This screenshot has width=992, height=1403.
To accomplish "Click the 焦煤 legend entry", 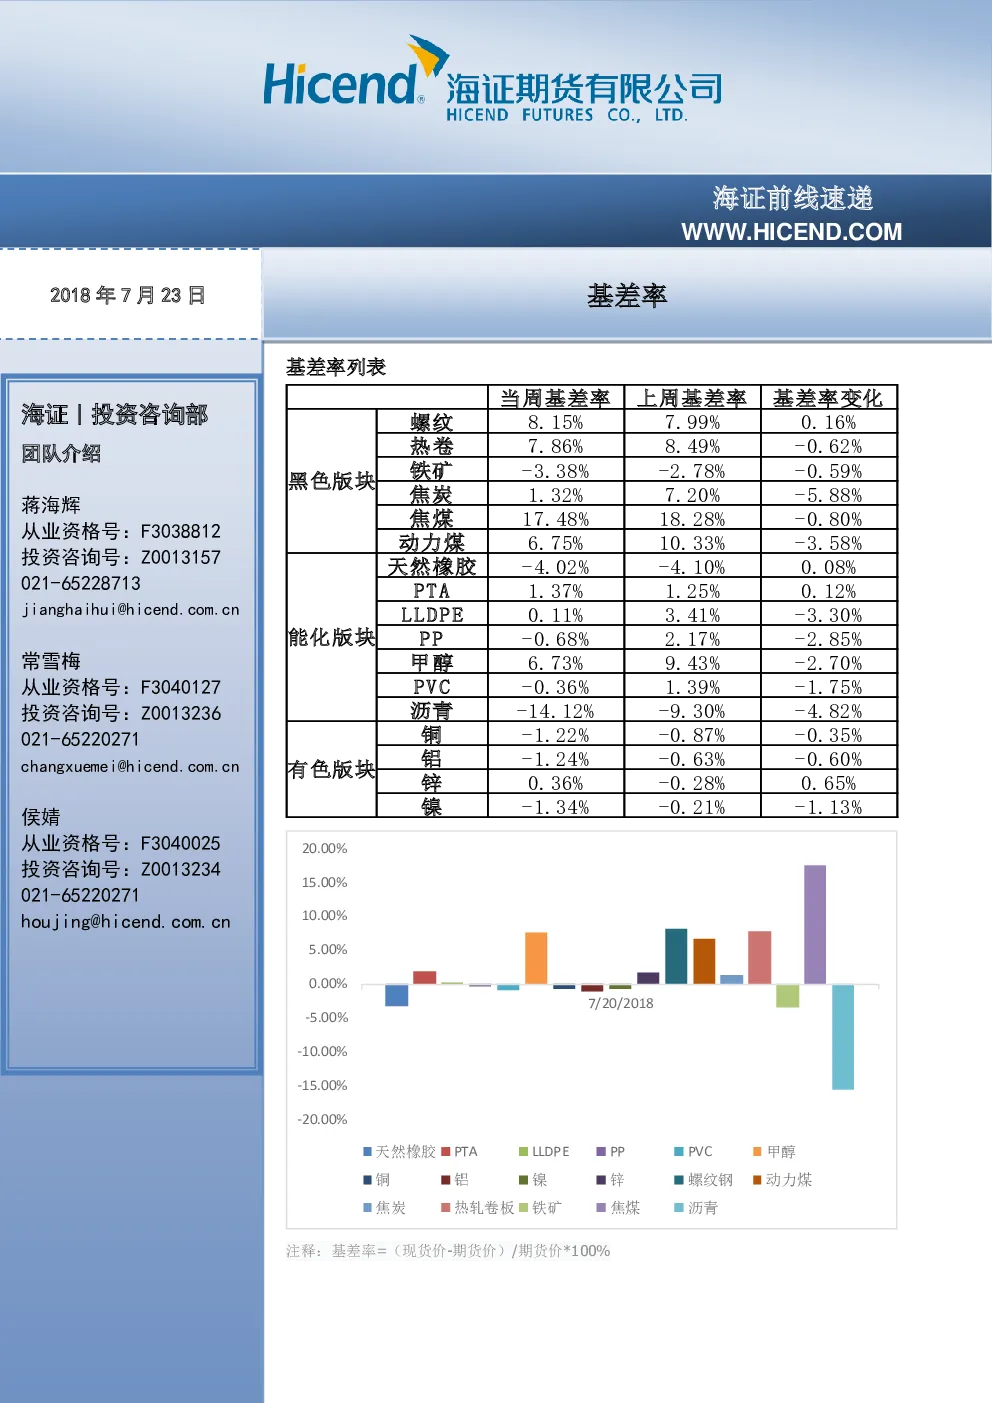I will point(618,1208).
